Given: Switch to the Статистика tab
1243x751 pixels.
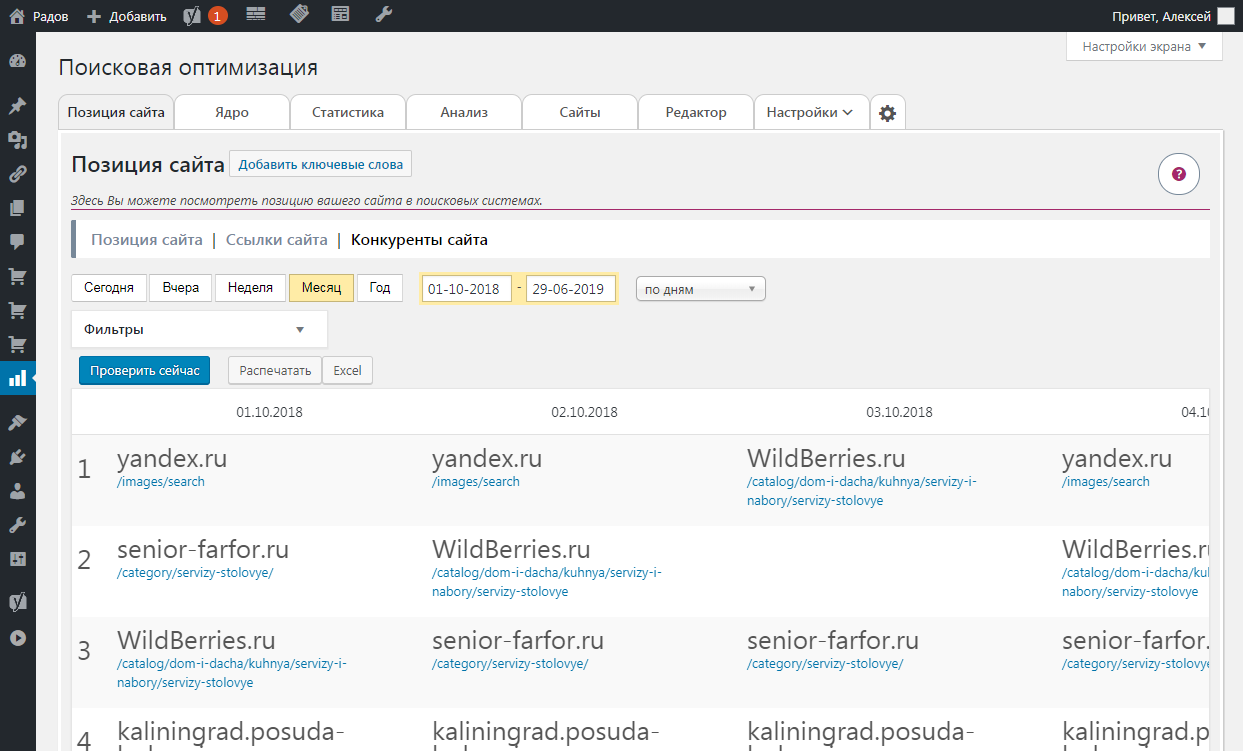Looking at the screenshot, I should (348, 113).
